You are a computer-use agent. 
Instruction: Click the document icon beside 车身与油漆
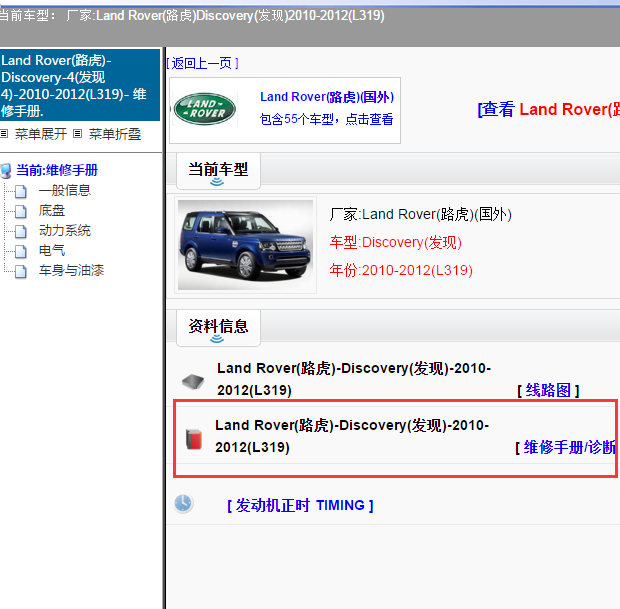[21, 272]
